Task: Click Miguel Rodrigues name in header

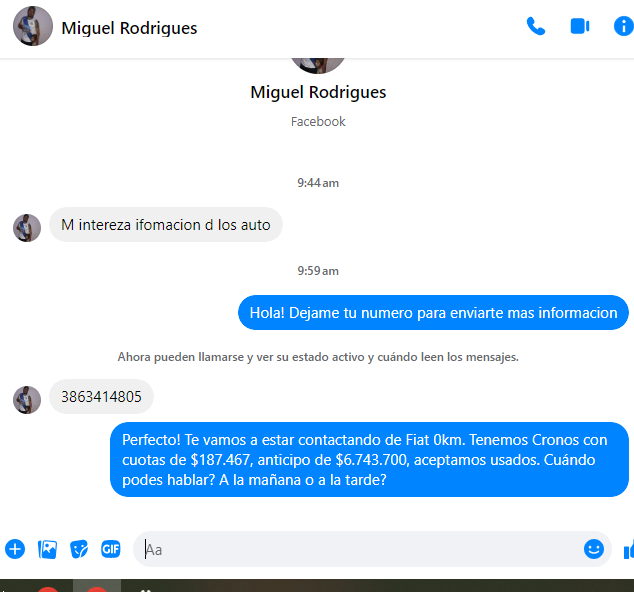Action: coord(129,28)
